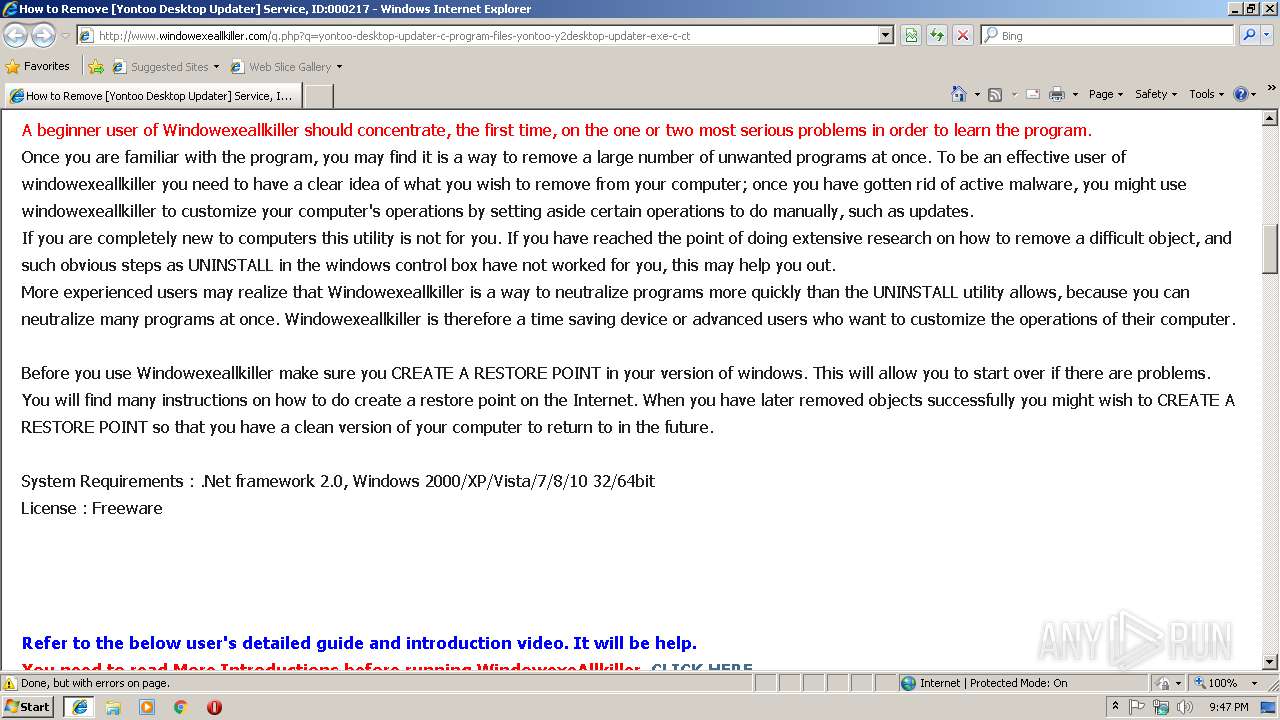
Task: Click the 'System Requirements' line
Action: coord(338,481)
